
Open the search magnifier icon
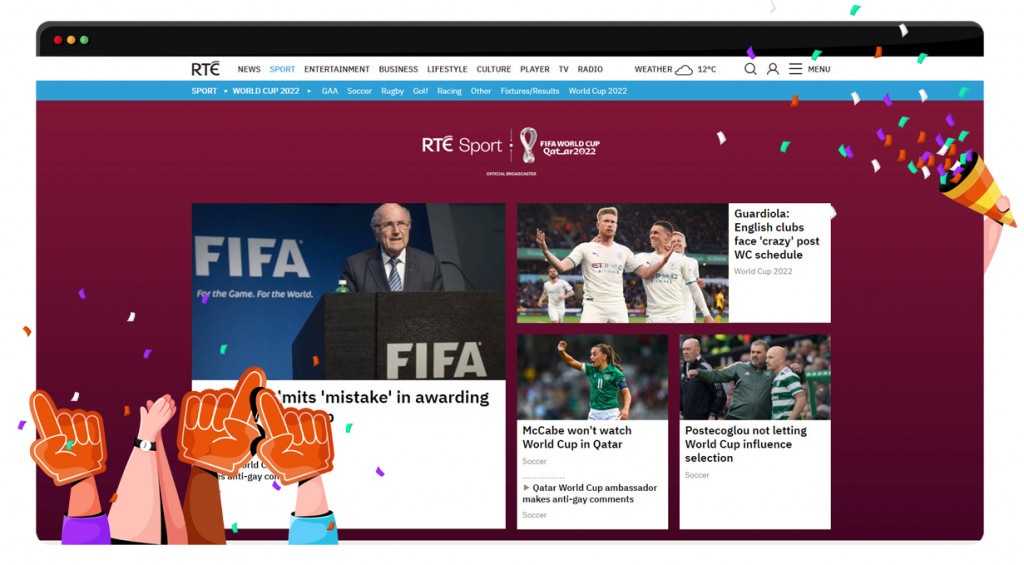point(750,69)
